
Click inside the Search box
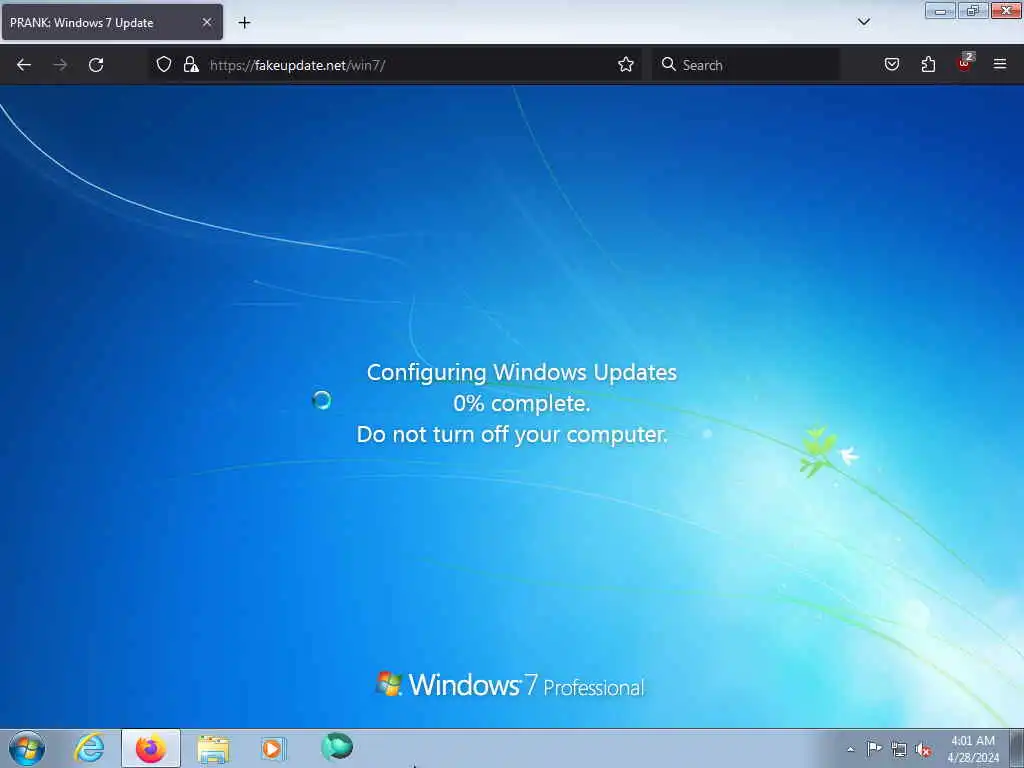(746, 65)
